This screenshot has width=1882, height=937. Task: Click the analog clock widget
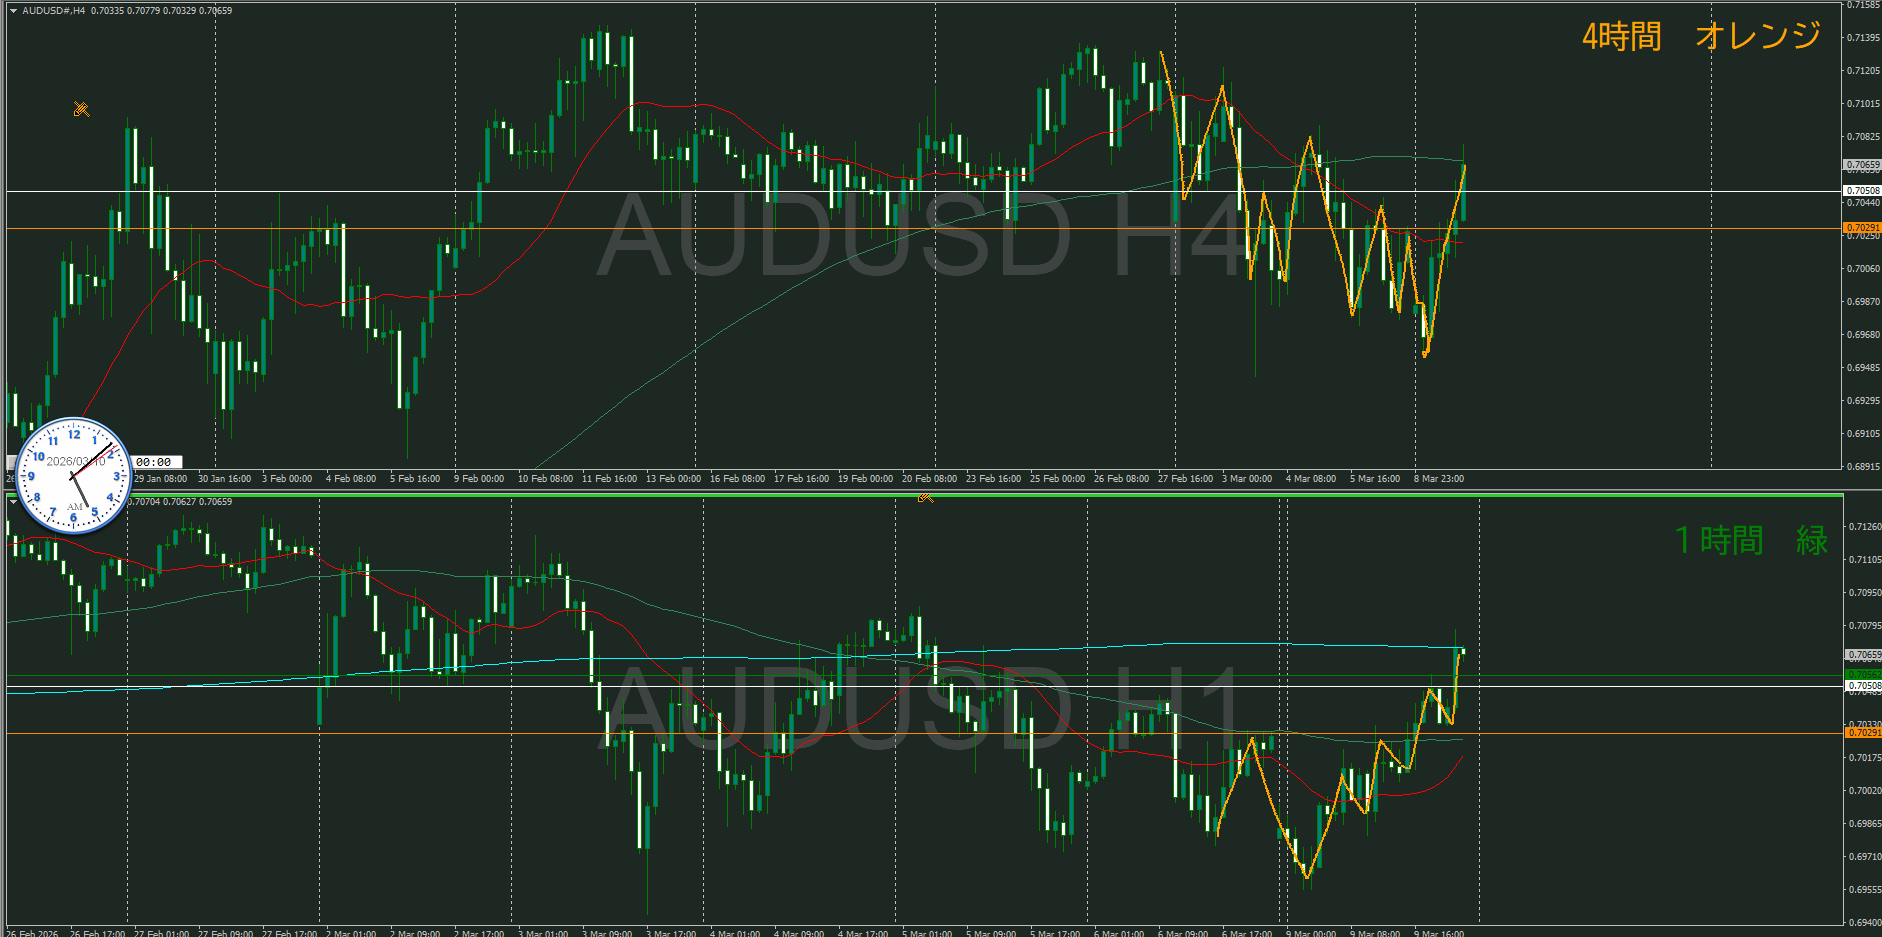tap(74, 475)
